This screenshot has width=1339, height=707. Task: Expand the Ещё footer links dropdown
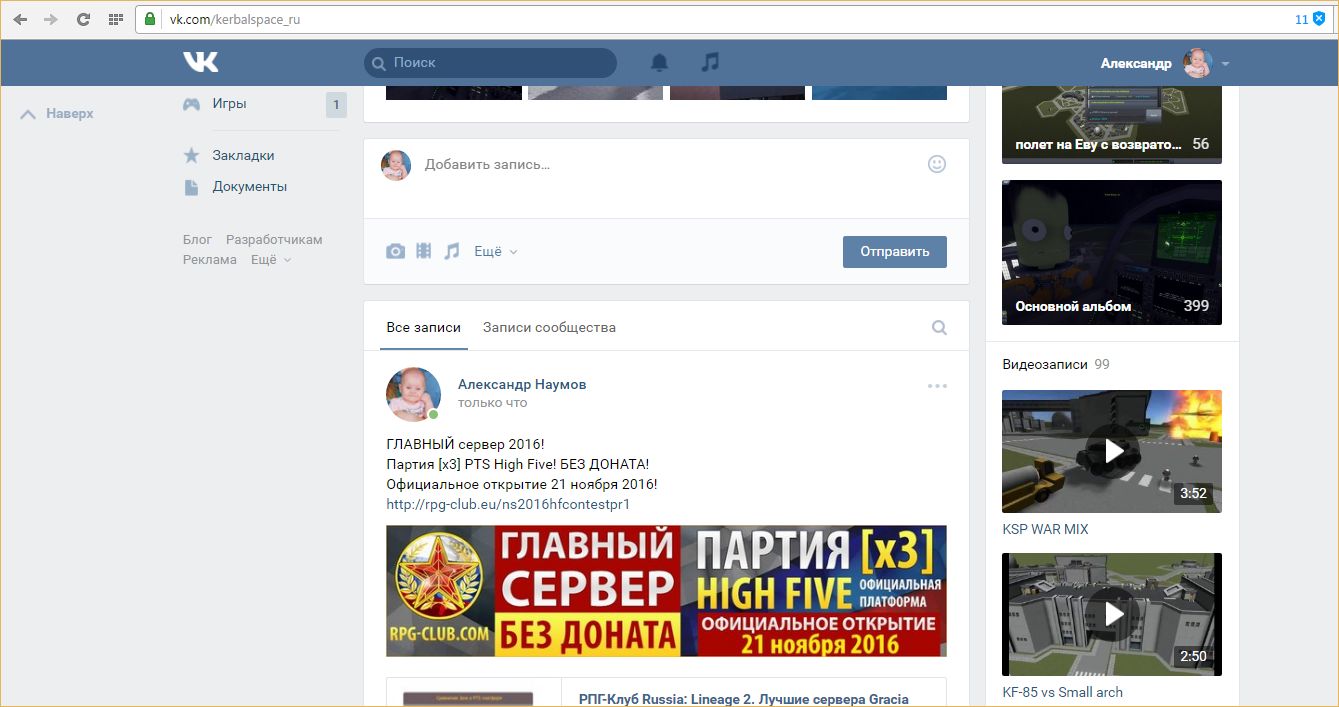pyautogui.click(x=270, y=260)
